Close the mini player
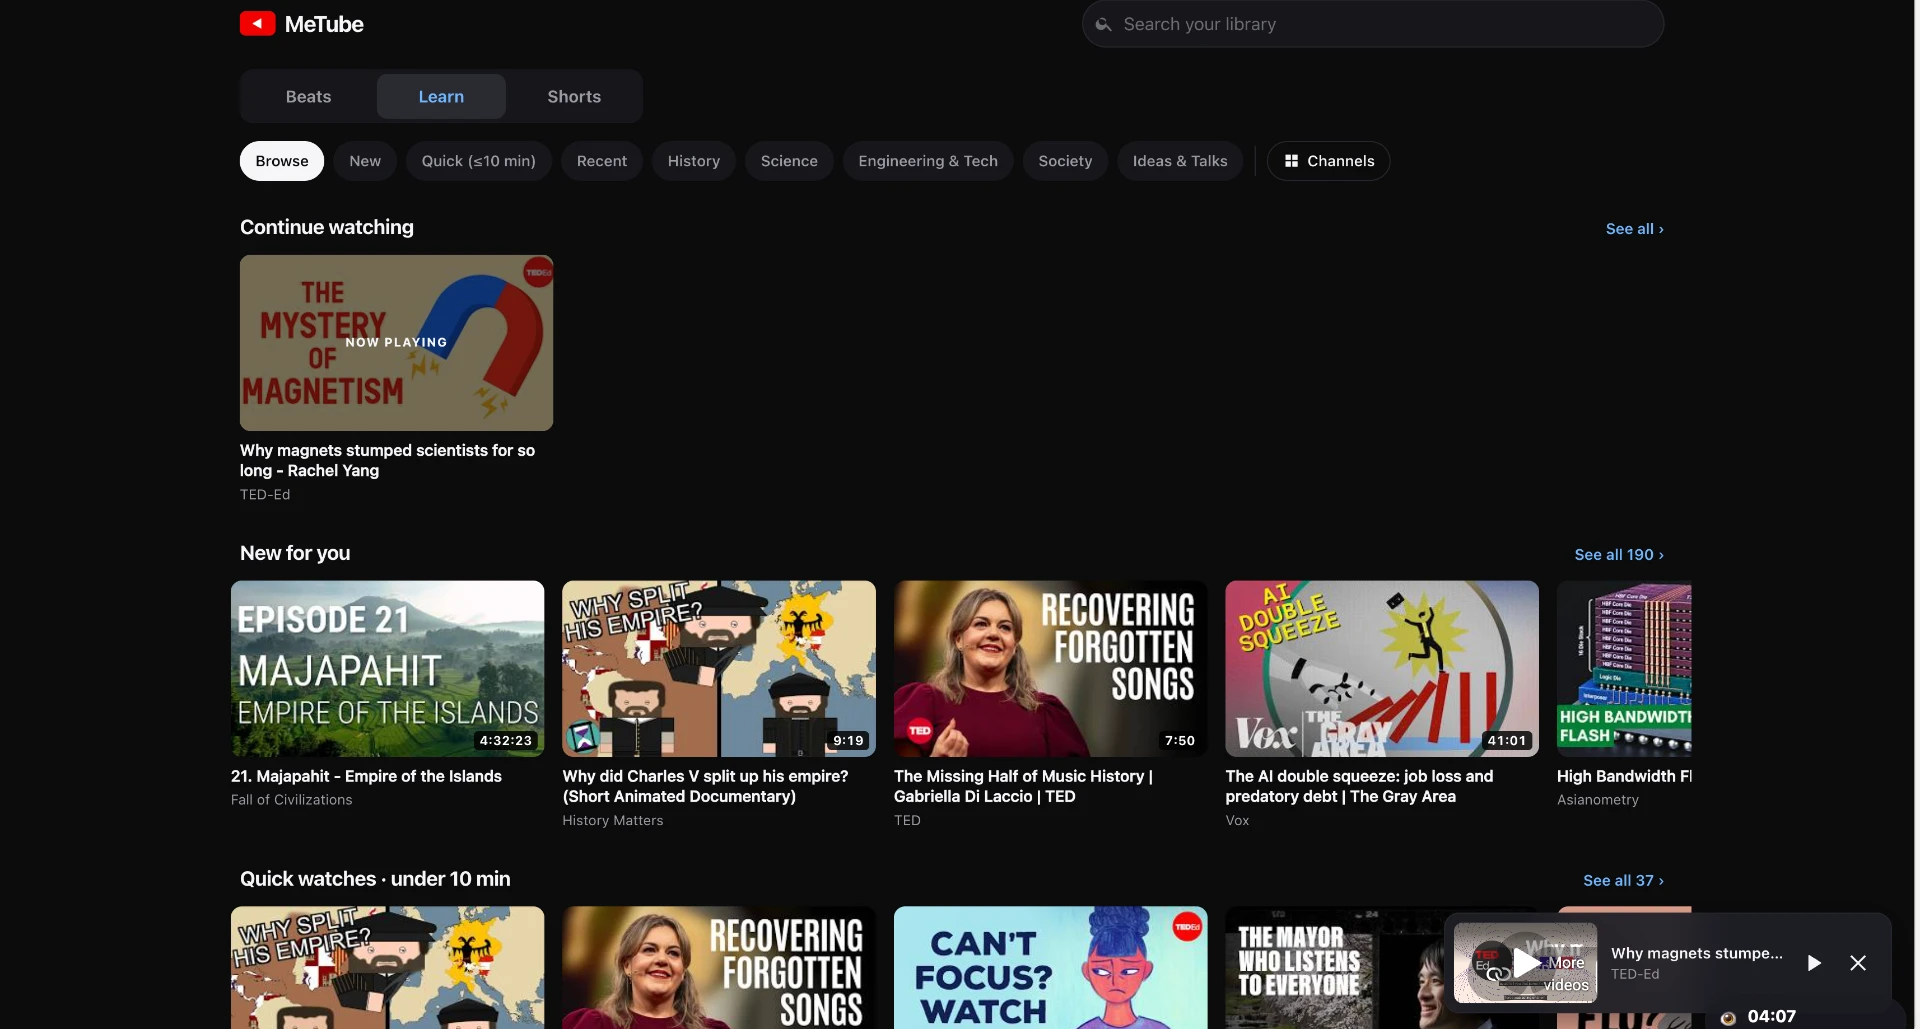Screen dimensions: 1920x1029 (x=1858, y=963)
